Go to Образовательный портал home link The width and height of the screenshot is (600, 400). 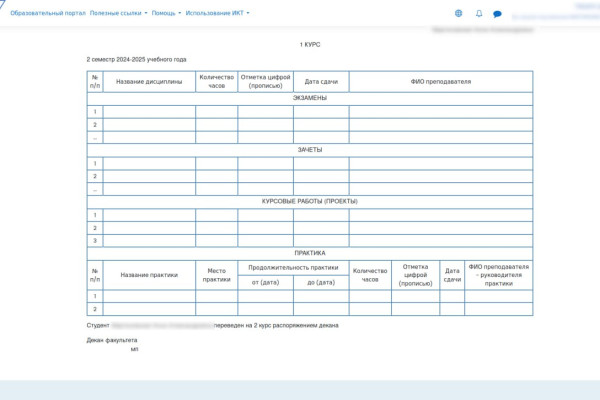(47, 13)
